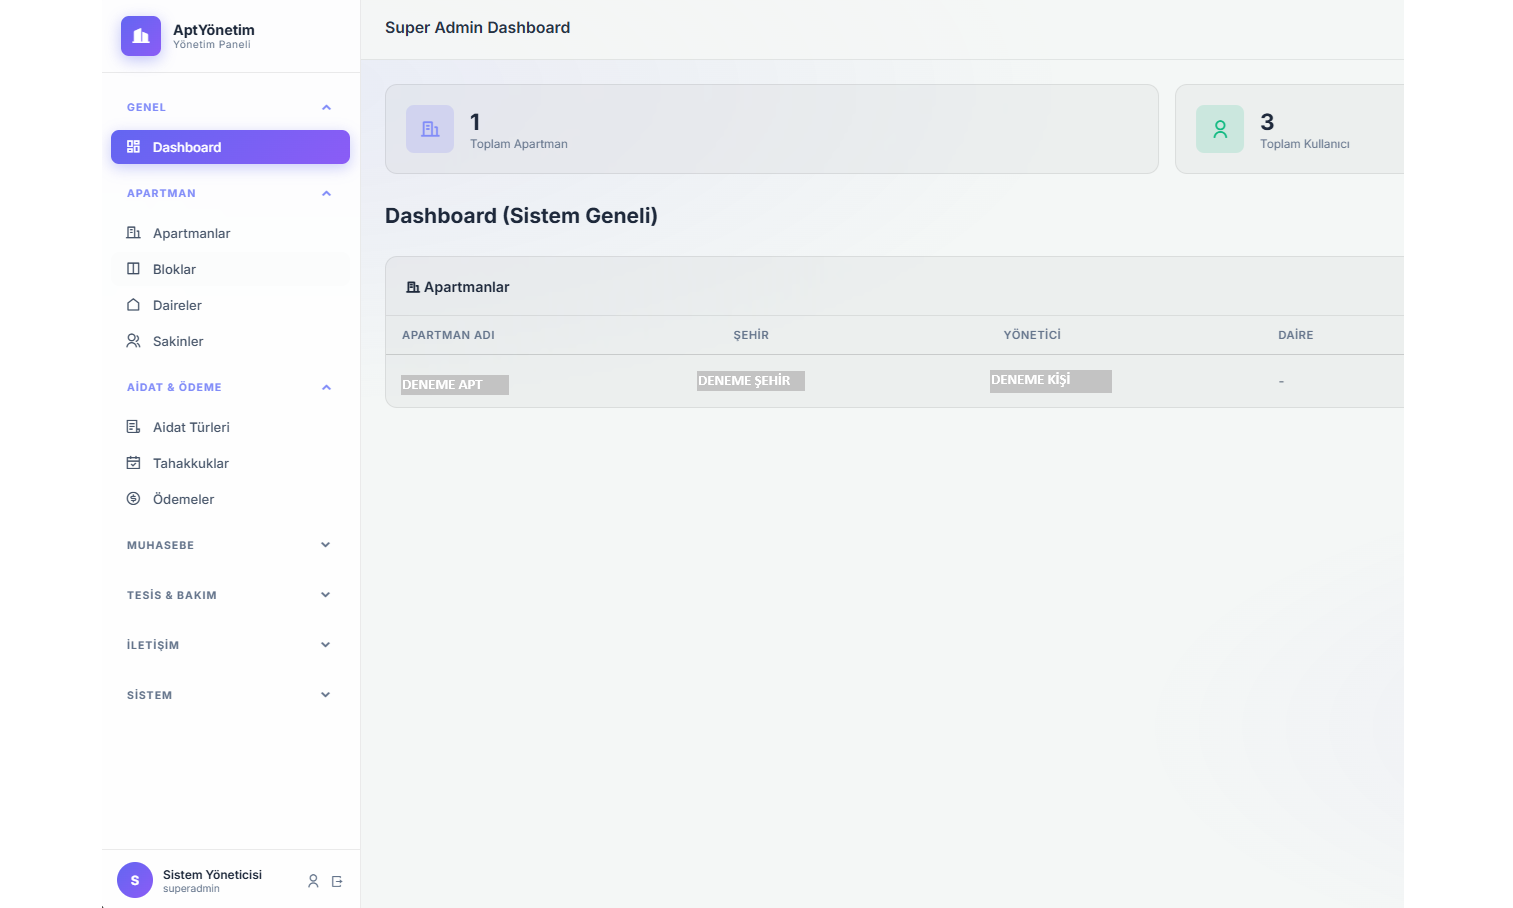Click the DENEME APT table row
Viewport: 1513px width, 908px height.
[x=455, y=384]
